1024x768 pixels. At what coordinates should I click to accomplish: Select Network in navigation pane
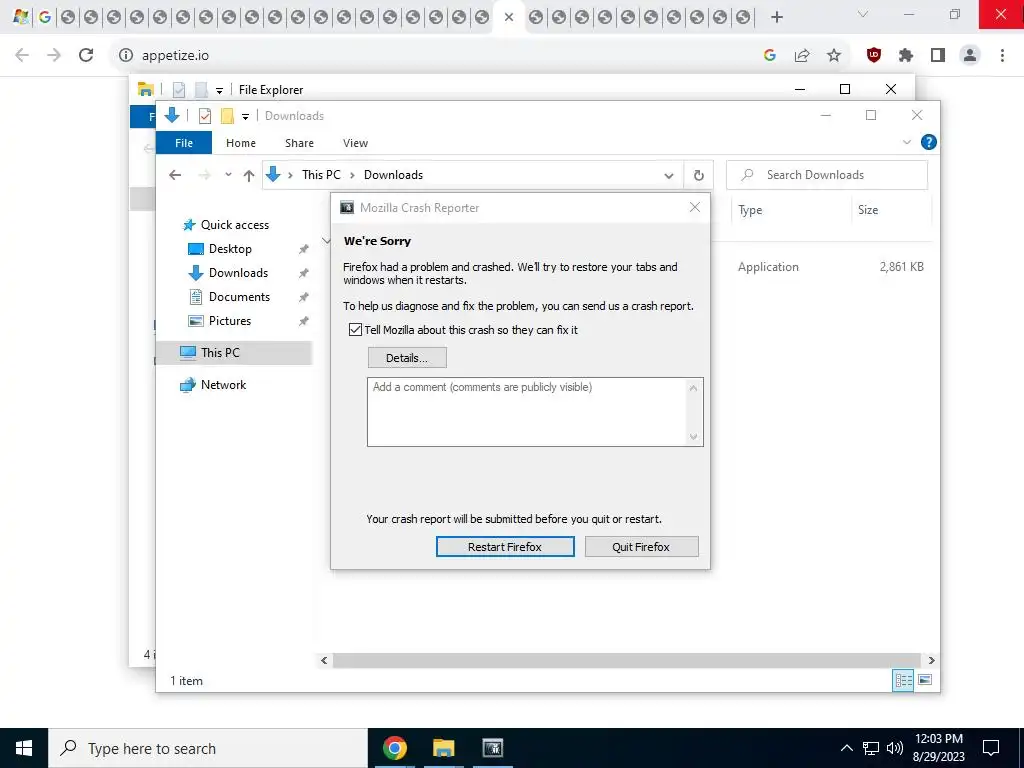tap(223, 385)
